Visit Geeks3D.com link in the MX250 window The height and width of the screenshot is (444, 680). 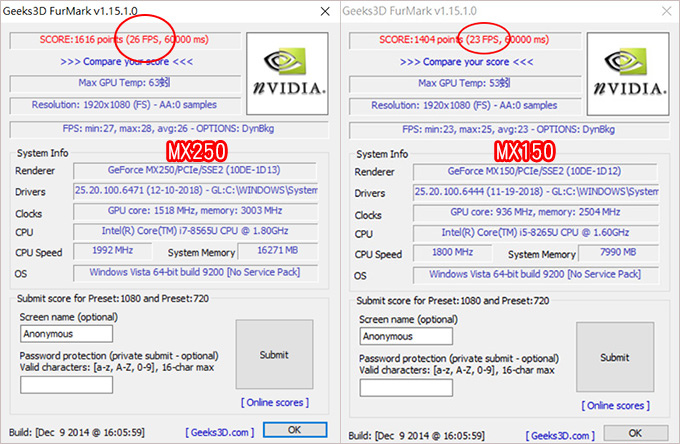tap(220, 432)
